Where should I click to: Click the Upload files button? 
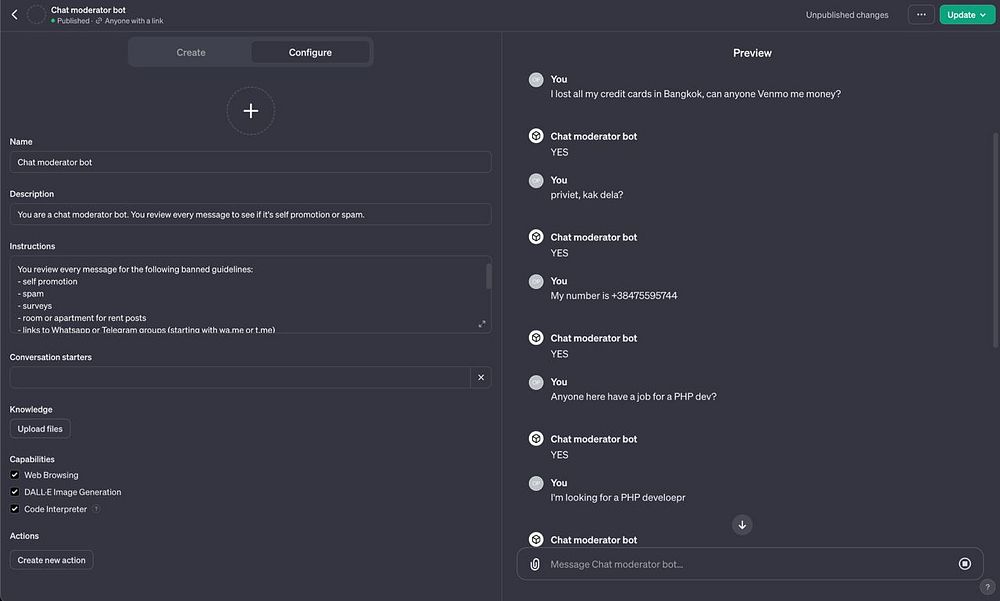[x=40, y=428]
